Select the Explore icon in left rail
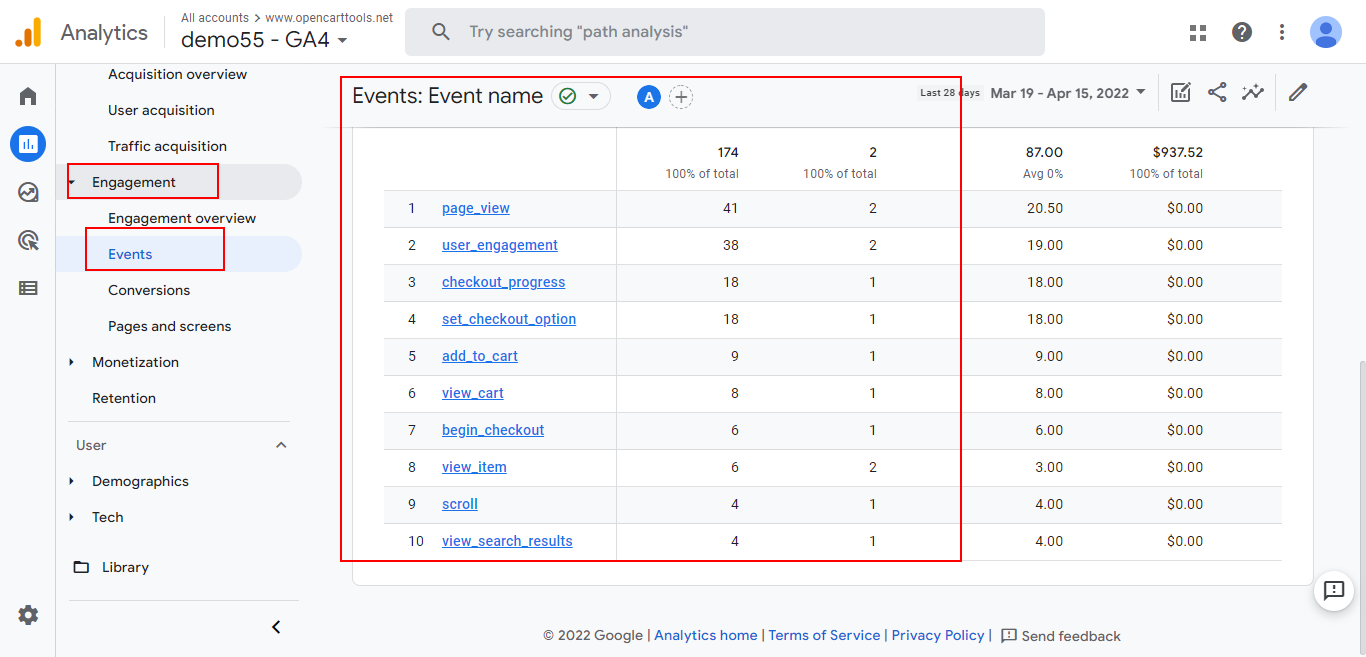The height and width of the screenshot is (657, 1366). [x=27, y=191]
